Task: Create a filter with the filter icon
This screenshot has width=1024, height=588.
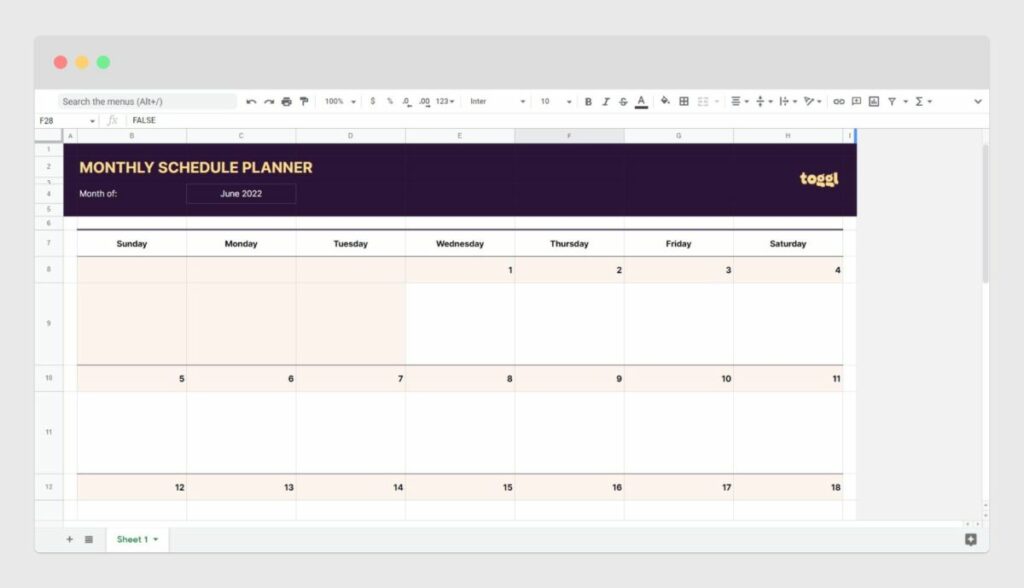Action: (x=892, y=100)
